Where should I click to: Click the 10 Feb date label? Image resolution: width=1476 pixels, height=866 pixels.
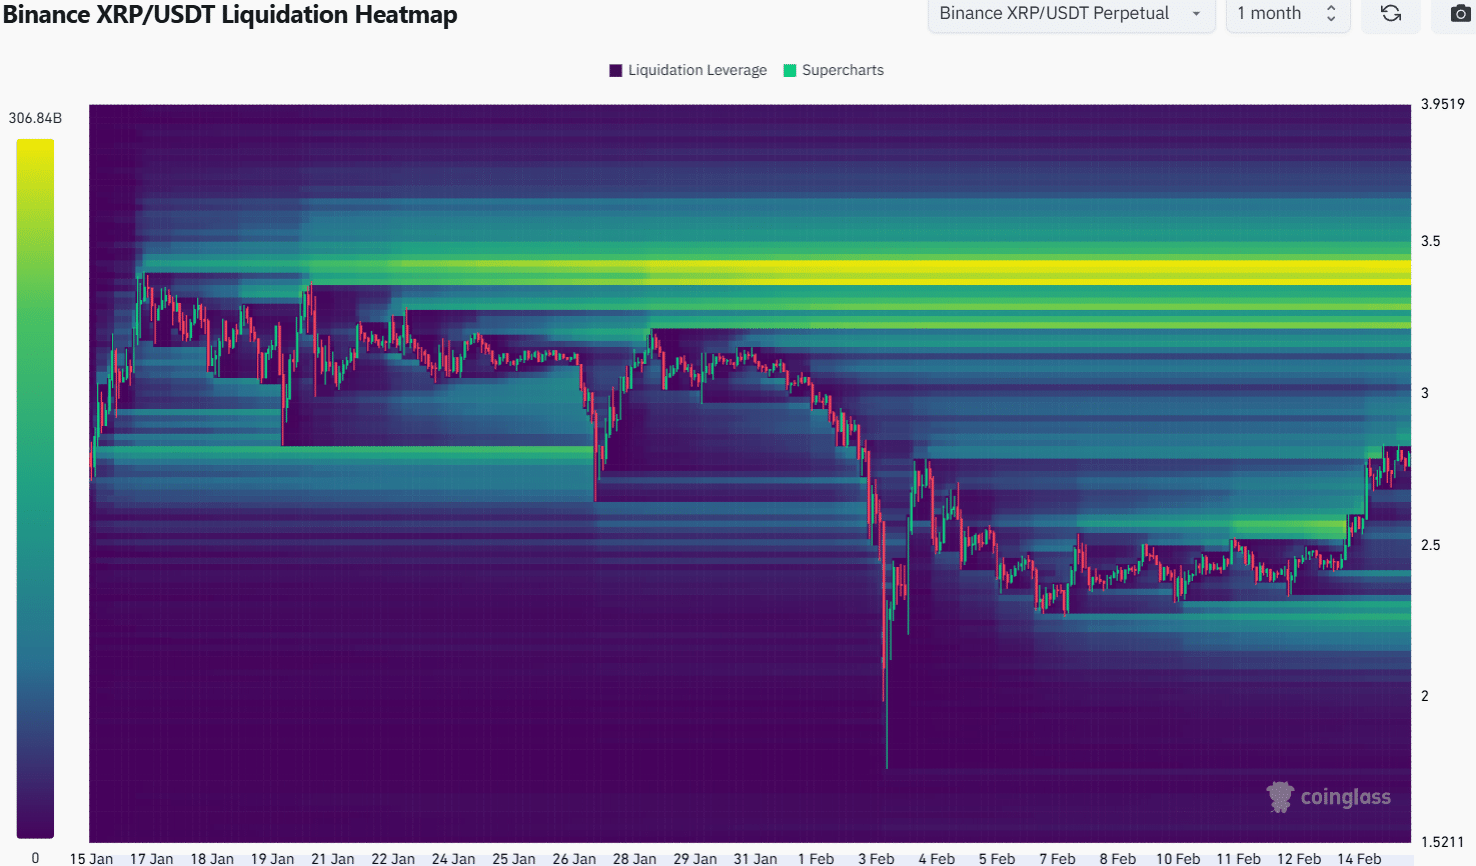[x=1178, y=858]
